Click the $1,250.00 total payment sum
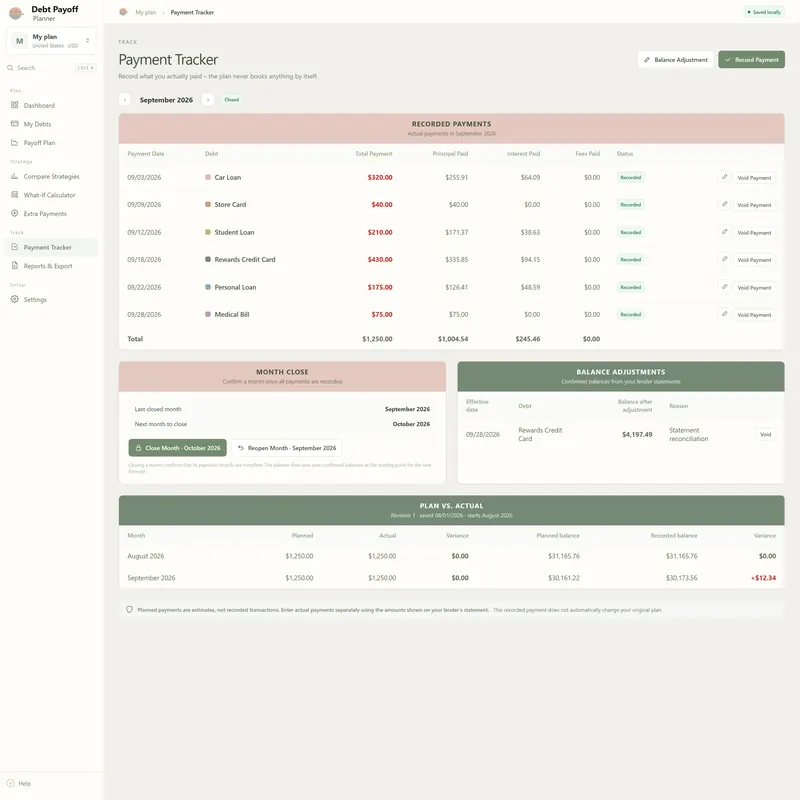Image resolution: width=800 pixels, height=800 pixels. 377,339
